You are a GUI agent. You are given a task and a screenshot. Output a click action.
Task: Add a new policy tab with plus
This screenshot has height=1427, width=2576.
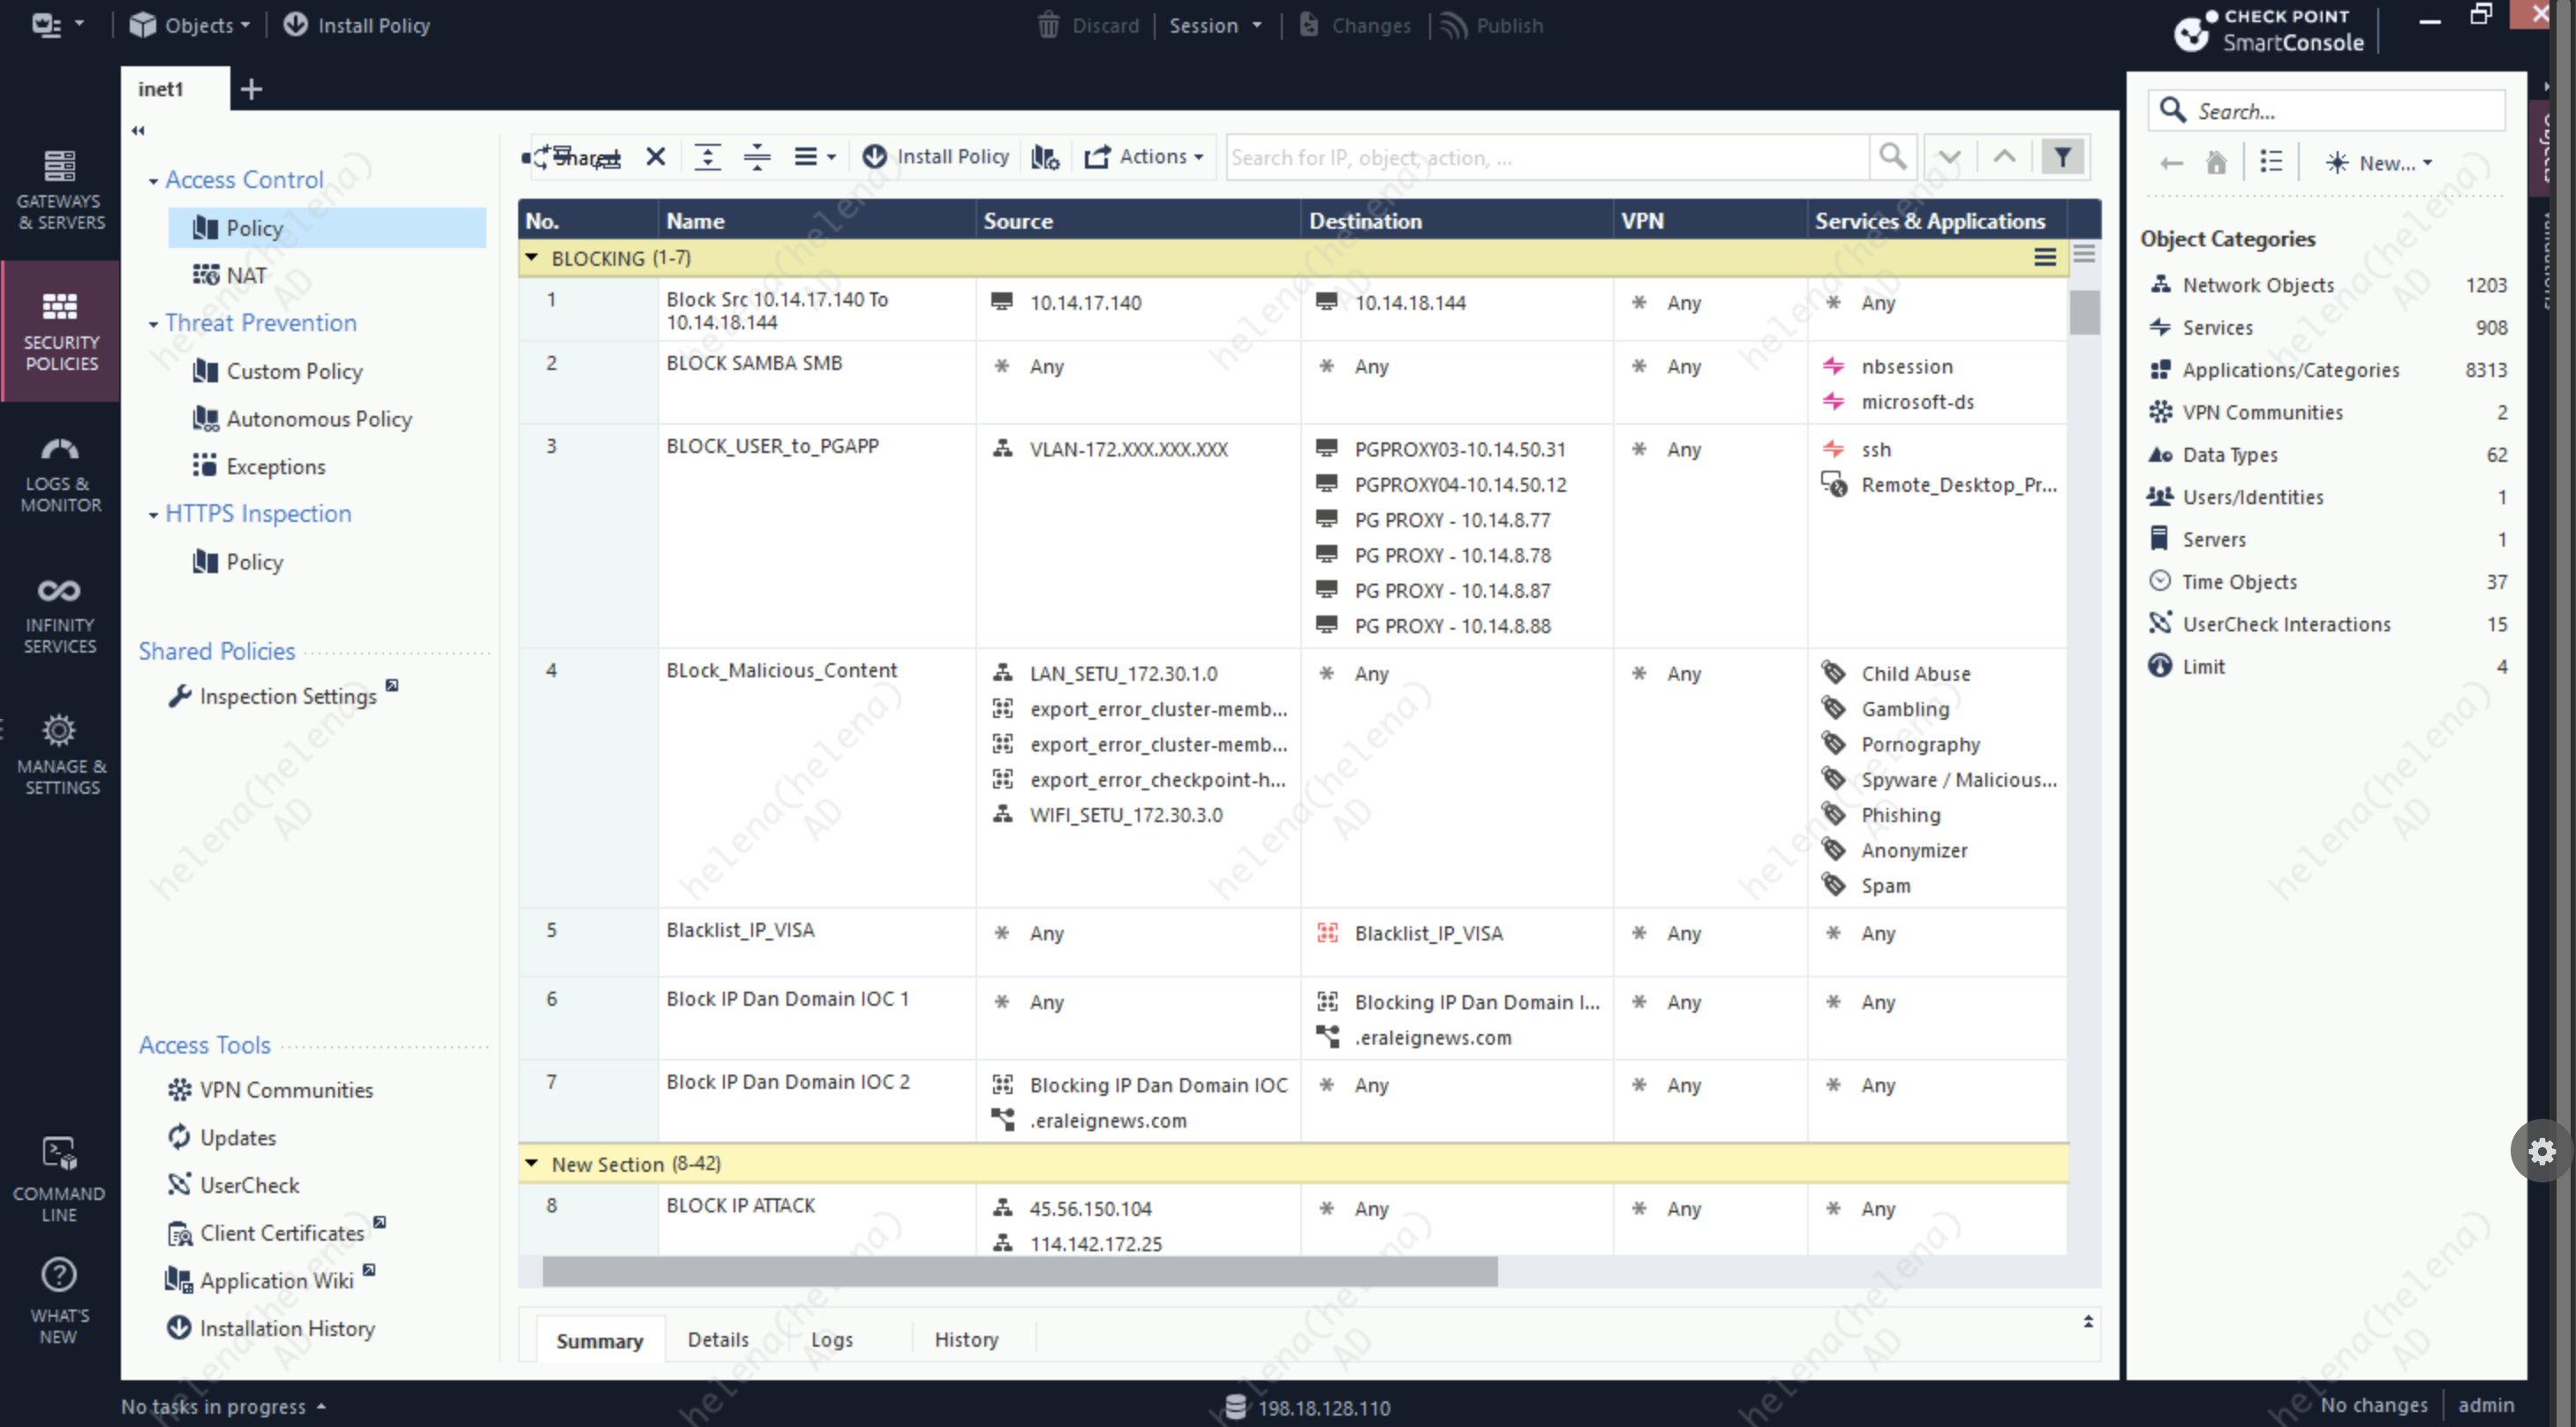point(251,89)
